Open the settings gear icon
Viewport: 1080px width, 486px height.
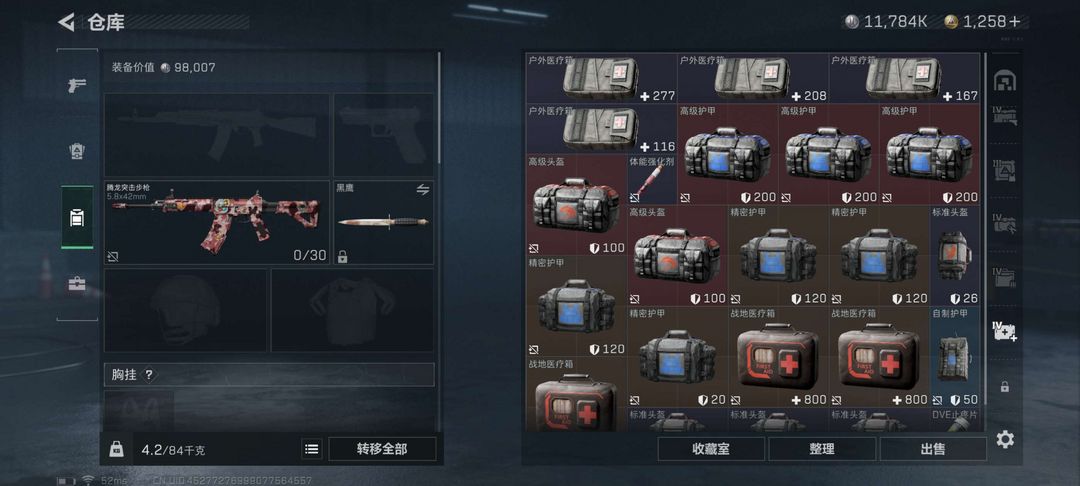(x=1005, y=439)
